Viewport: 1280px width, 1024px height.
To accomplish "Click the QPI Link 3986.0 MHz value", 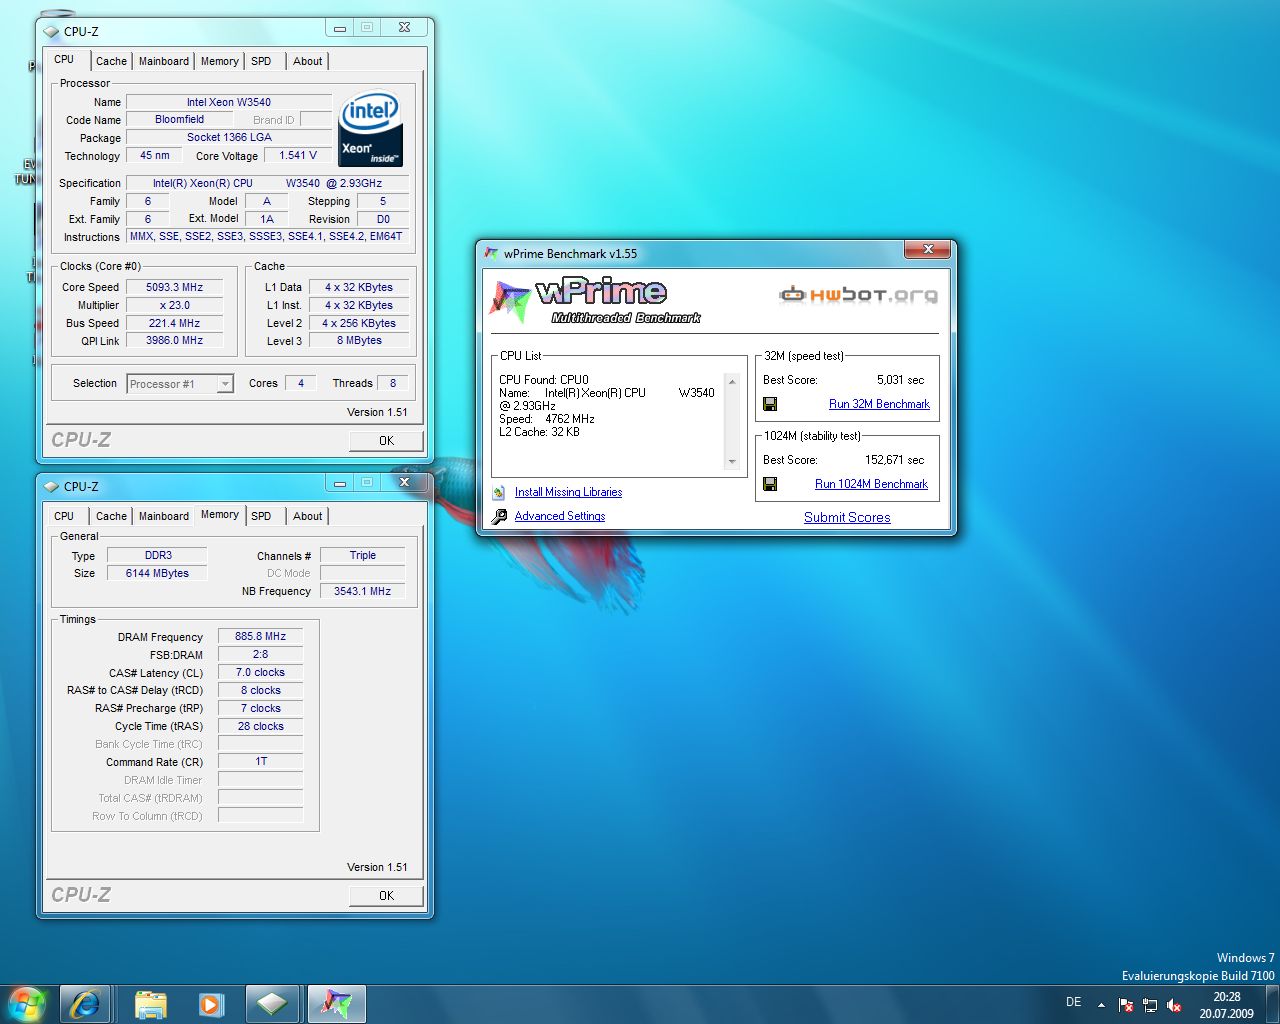I will tap(174, 341).
